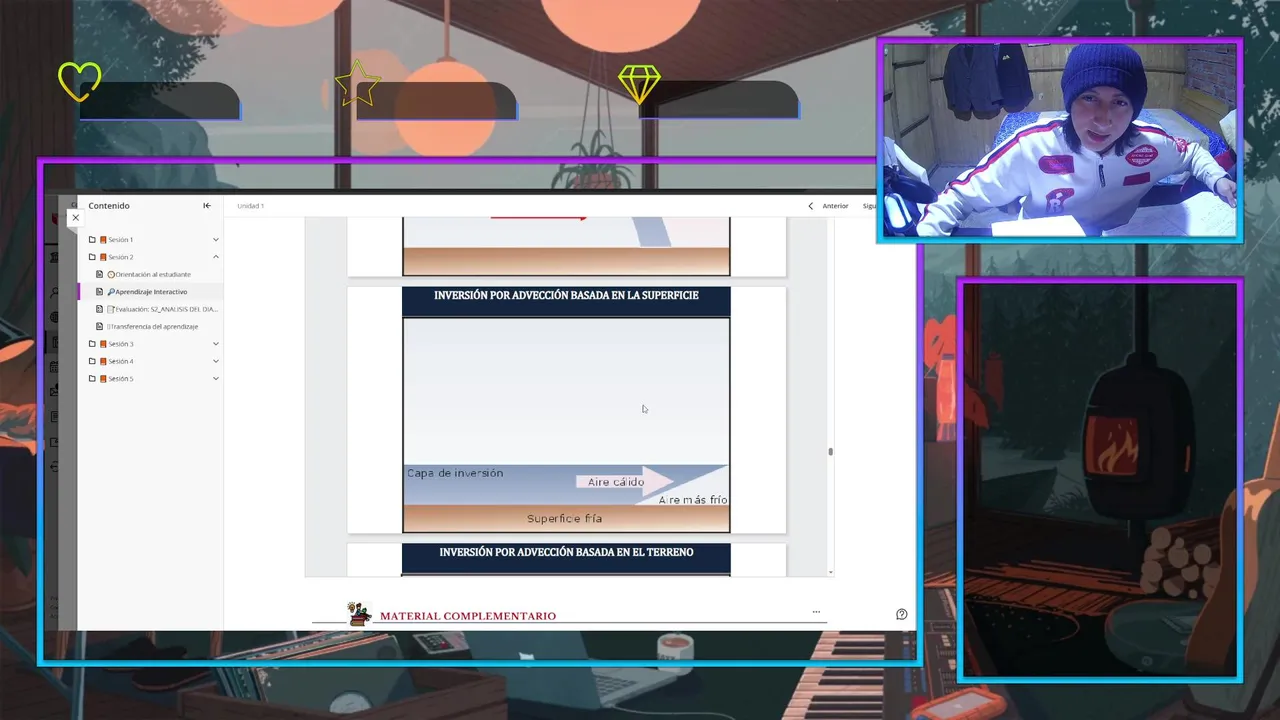Click the content frame vertical scrollbar thumb
The height and width of the screenshot is (720, 1280).
click(x=830, y=452)
